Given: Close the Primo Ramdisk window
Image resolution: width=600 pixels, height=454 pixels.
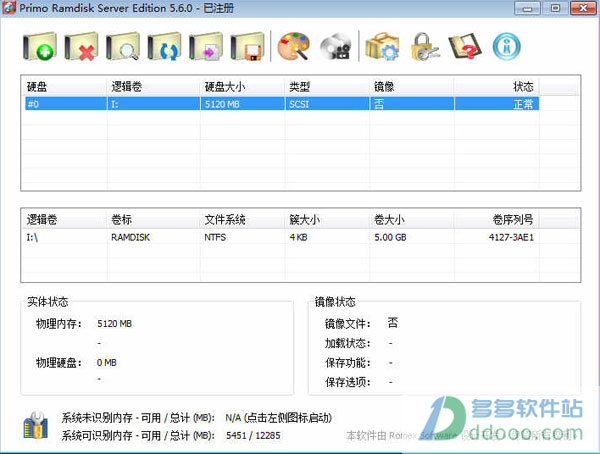Looking at the screenshot, I should coord(583,8).
